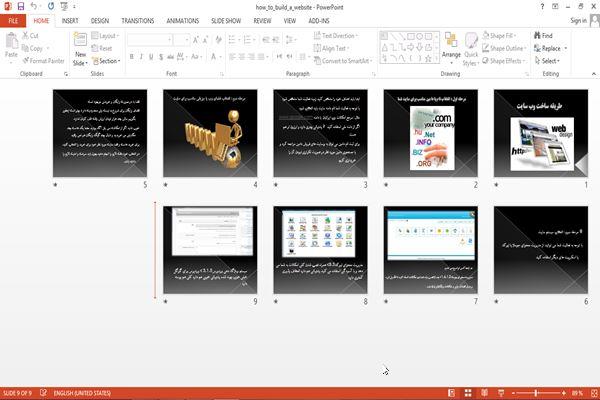Open the ANIMATIONS tab
600x400 pixels.
click(x=183, y=21)
